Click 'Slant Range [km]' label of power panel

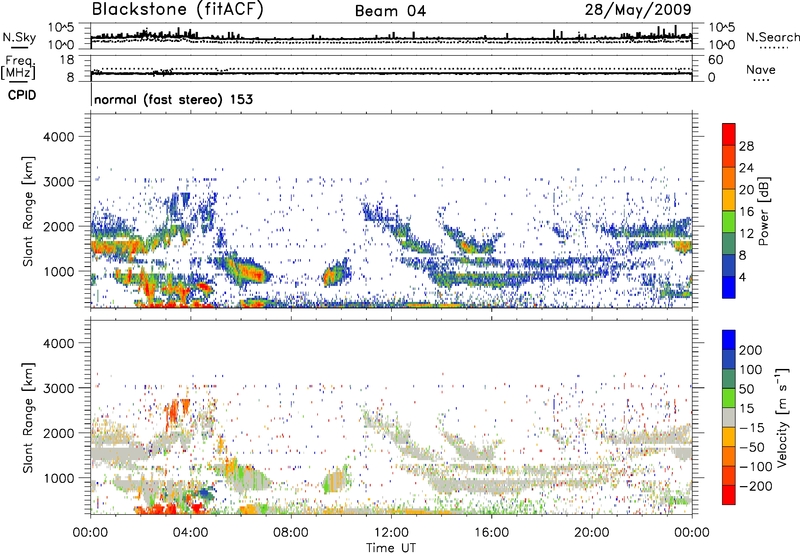tap(28, 211)
